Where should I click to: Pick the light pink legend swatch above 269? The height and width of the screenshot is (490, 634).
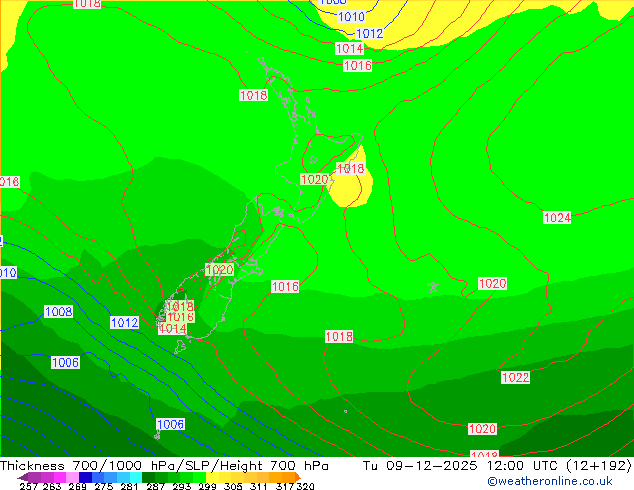pos(72,477)
